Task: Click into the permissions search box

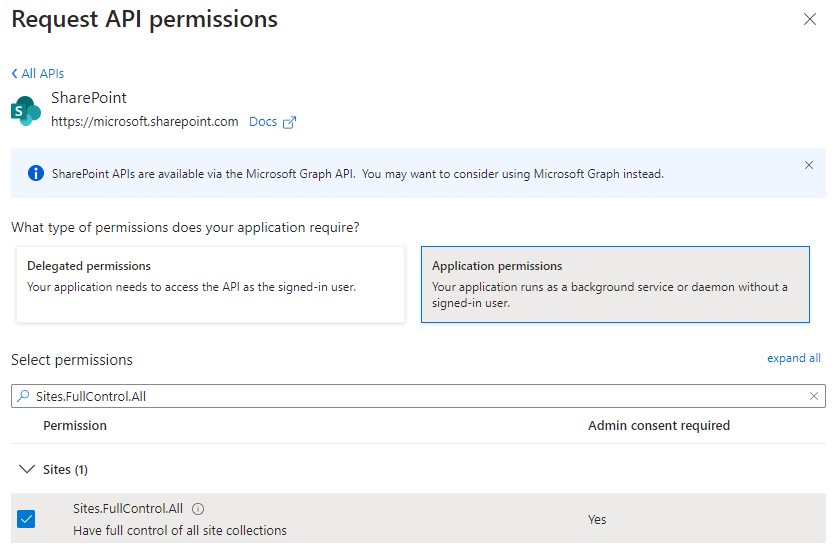Action: pos(419,396)
